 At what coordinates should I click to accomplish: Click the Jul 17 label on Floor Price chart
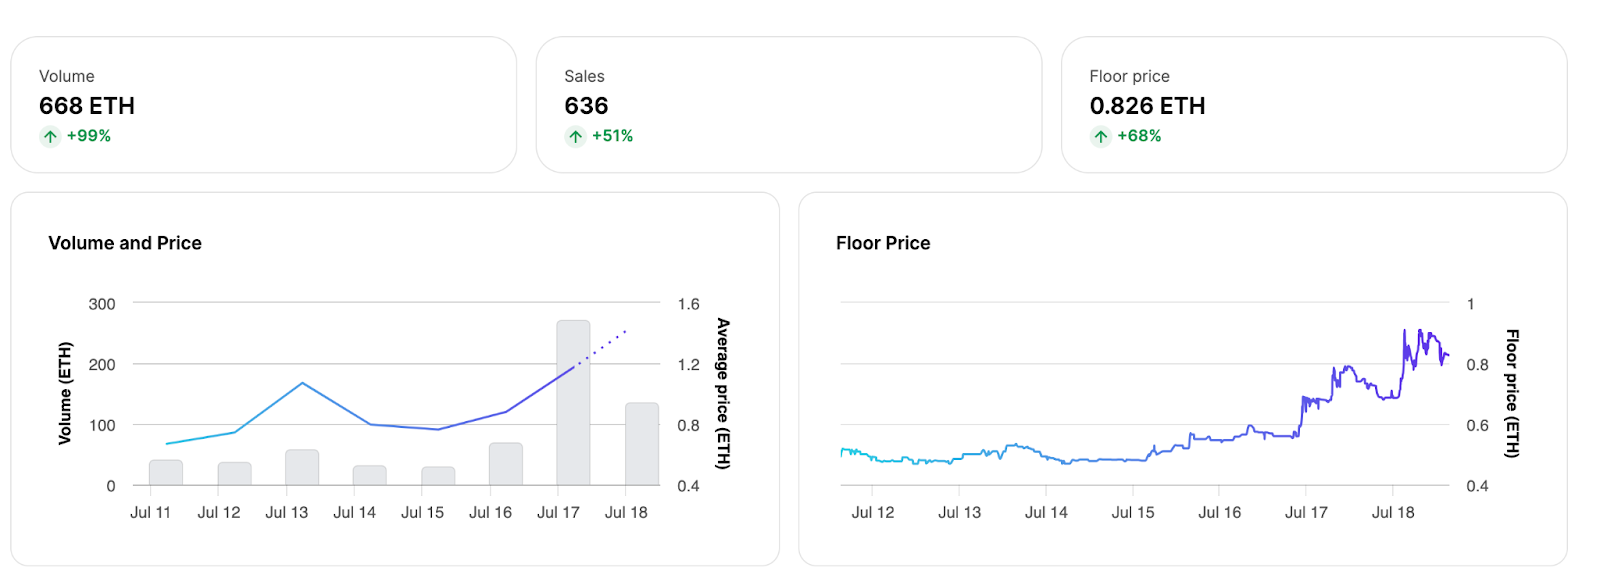click(1306, 512)
